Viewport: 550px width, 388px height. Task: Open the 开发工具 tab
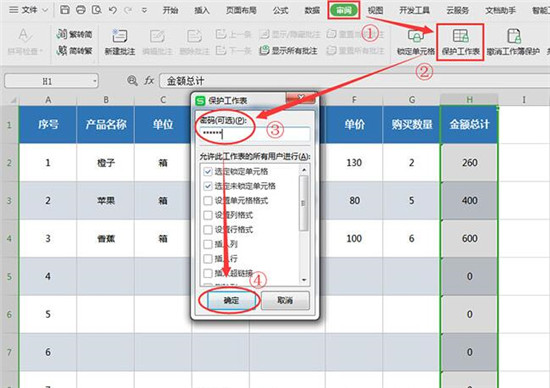tap(415, 10)
